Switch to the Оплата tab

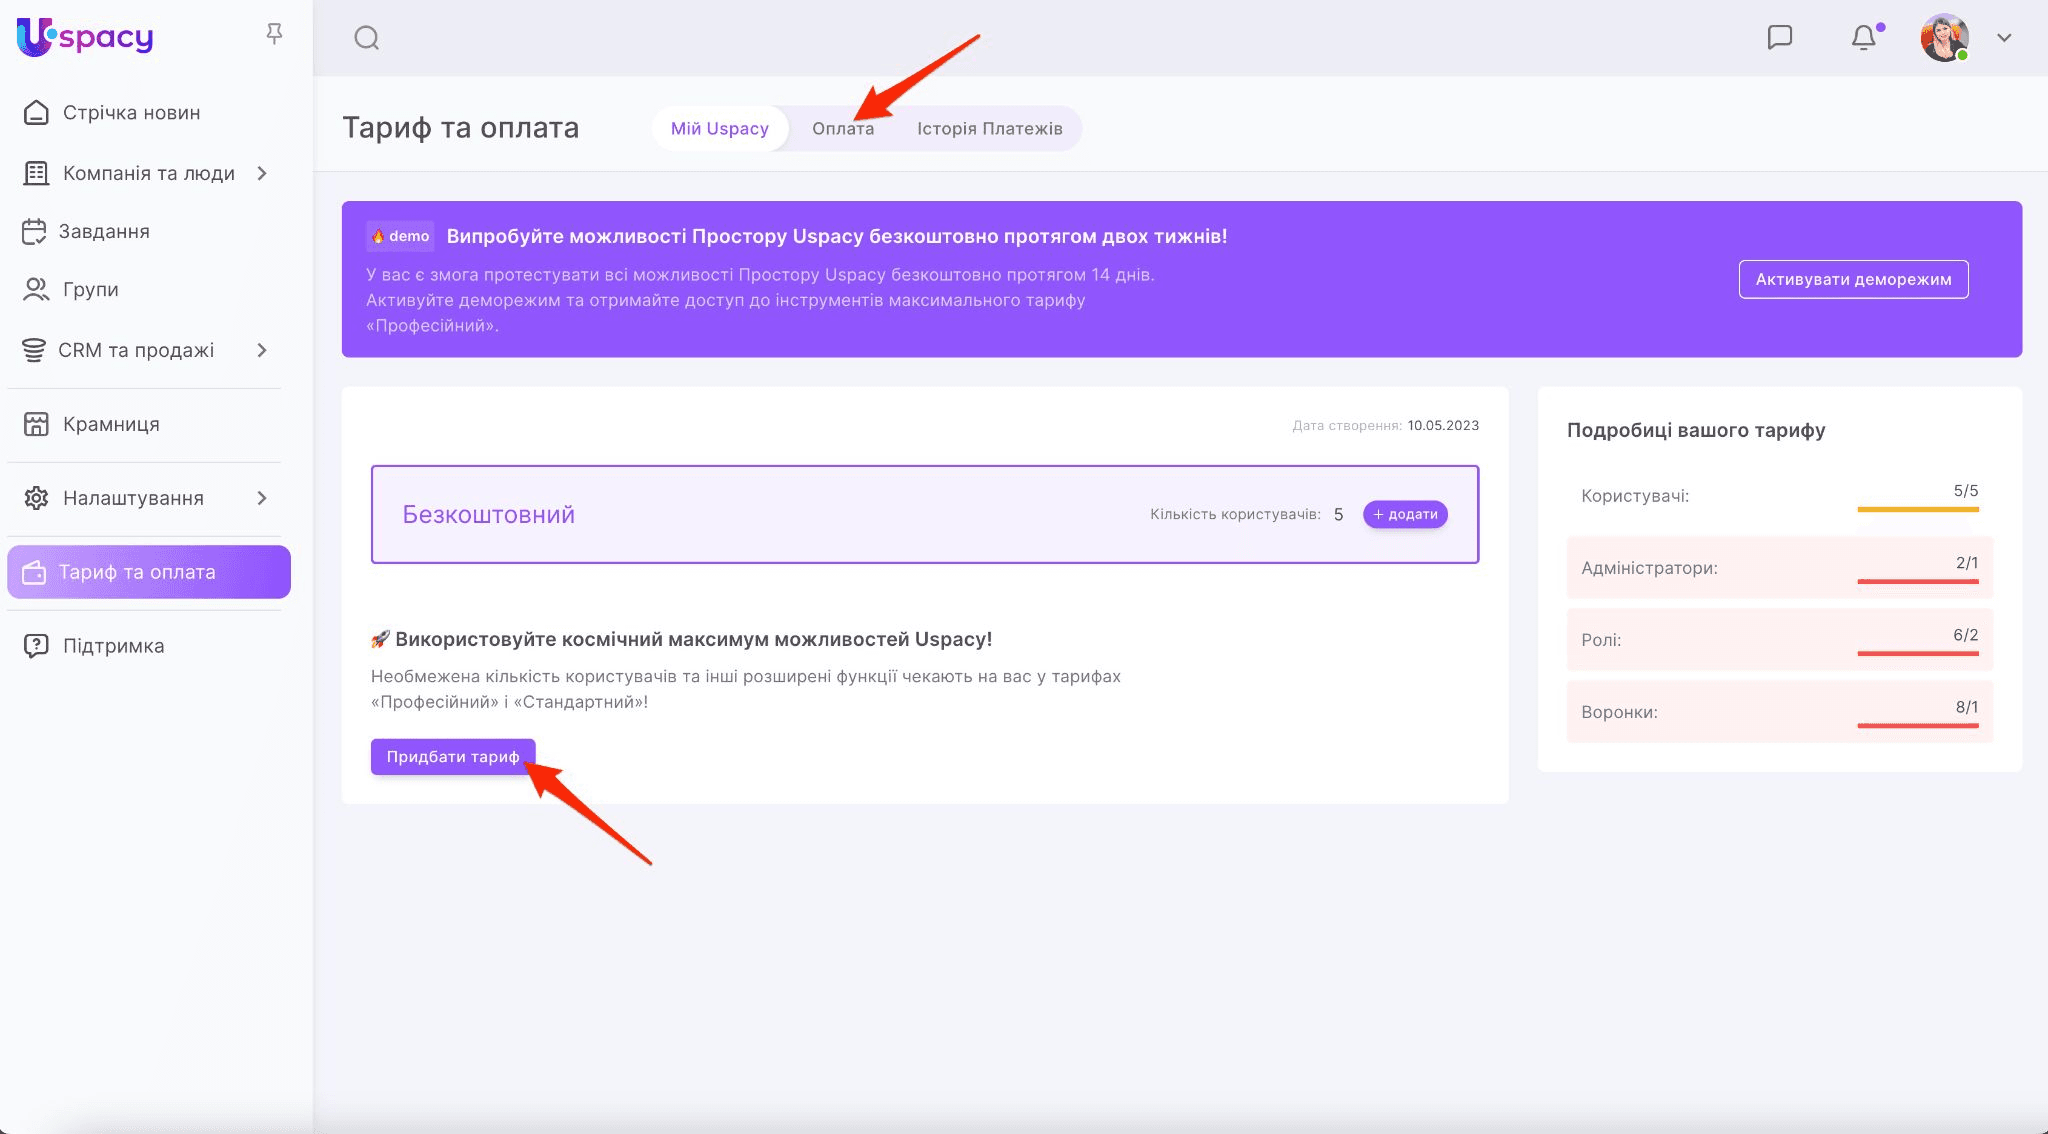842,129
